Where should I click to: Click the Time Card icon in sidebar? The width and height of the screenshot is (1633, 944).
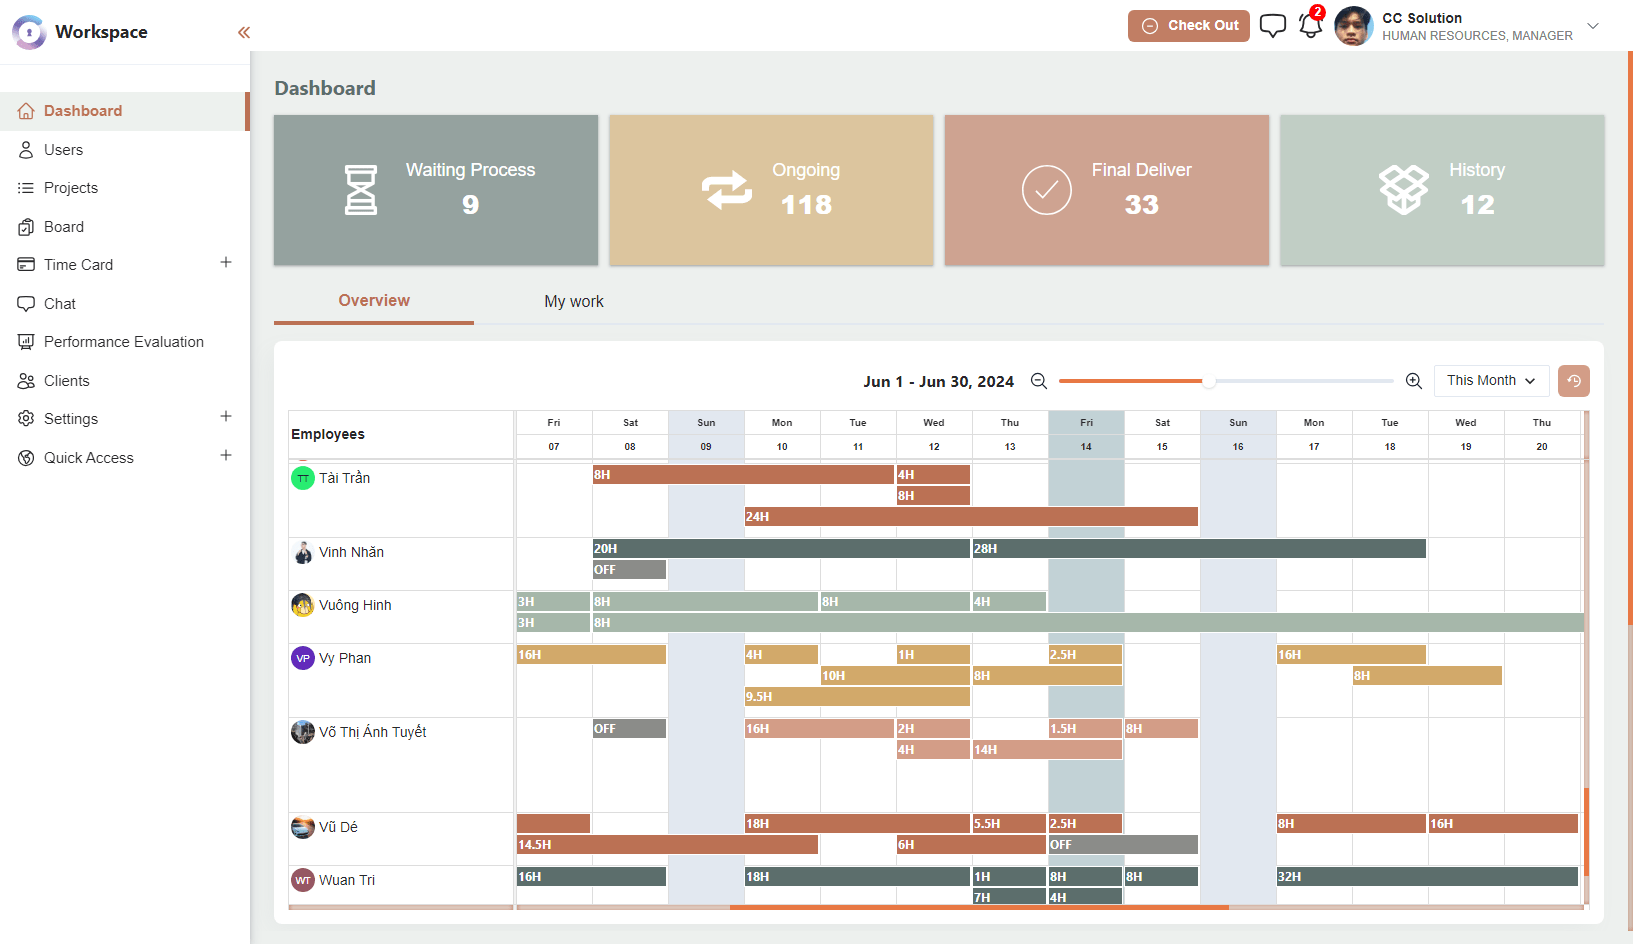[x=26, y=265]
